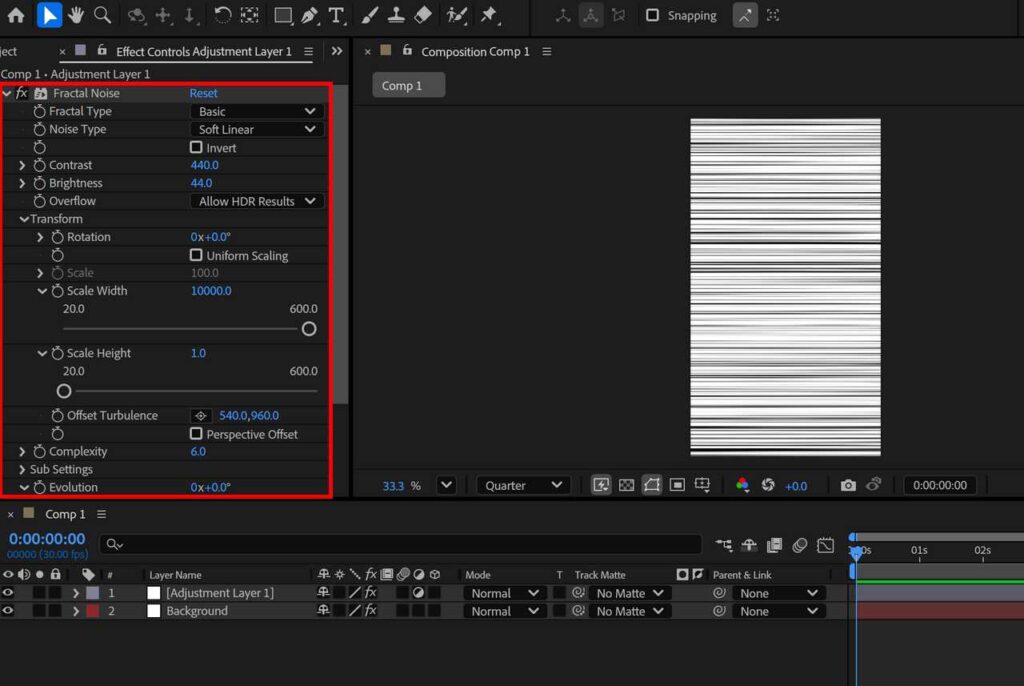Expand the Adjustment Layer 1 row in timeline
This screenshot has height=686, width=1024.
pos(76,593)
